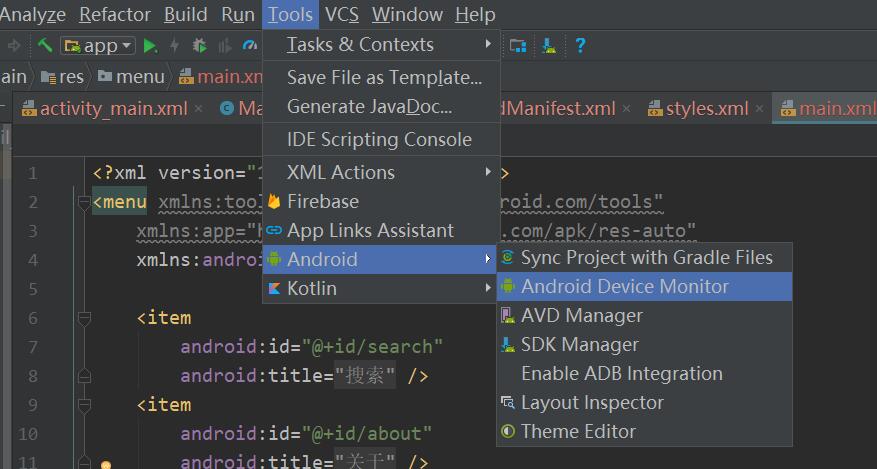This screenshot has height=469, width=877.
Task: Collapse the fold marker at line 6
Action: [x=84, y=318]
